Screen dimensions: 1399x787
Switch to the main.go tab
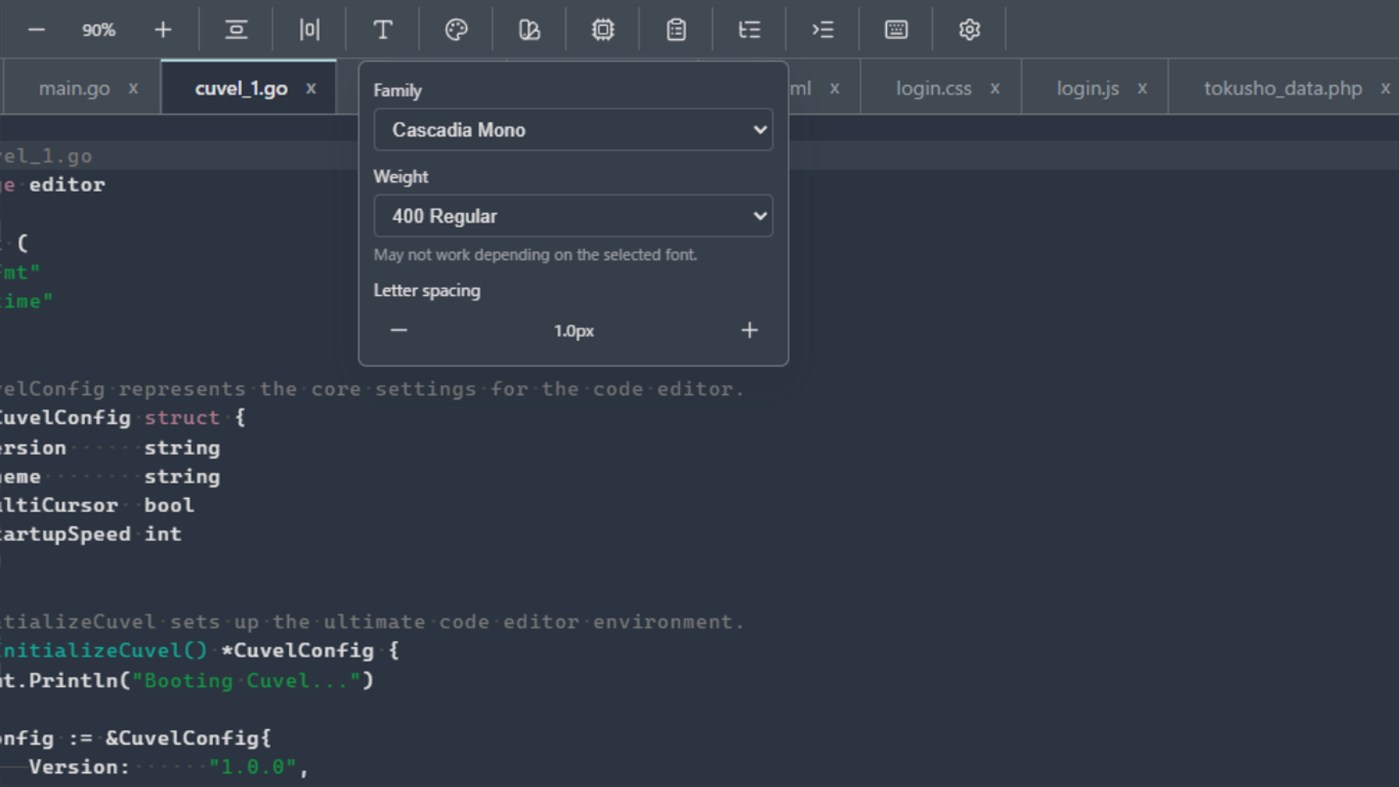tap(74, 88)
